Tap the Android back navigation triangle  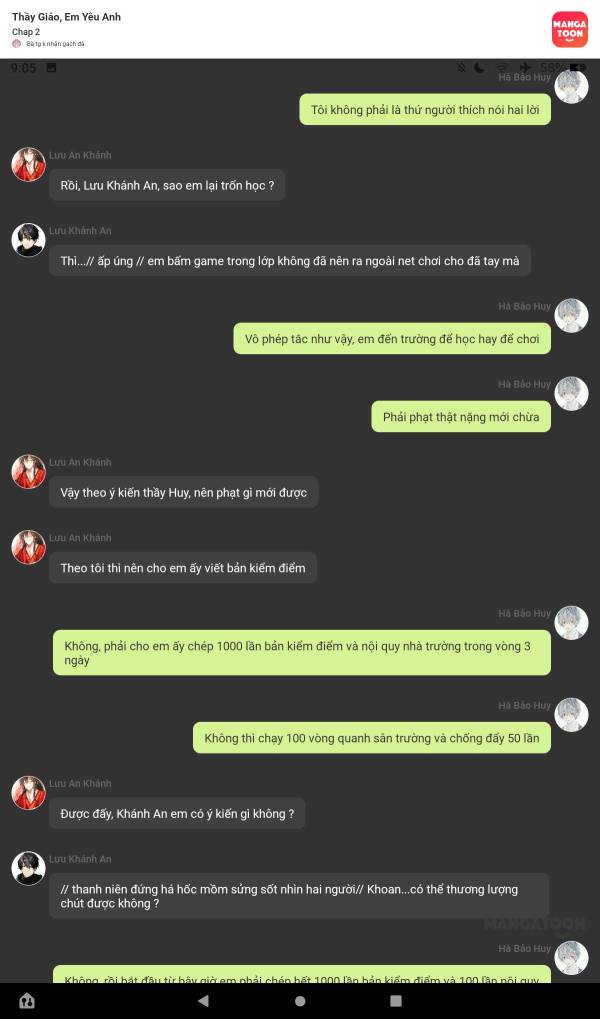[x=203, y=1000]
